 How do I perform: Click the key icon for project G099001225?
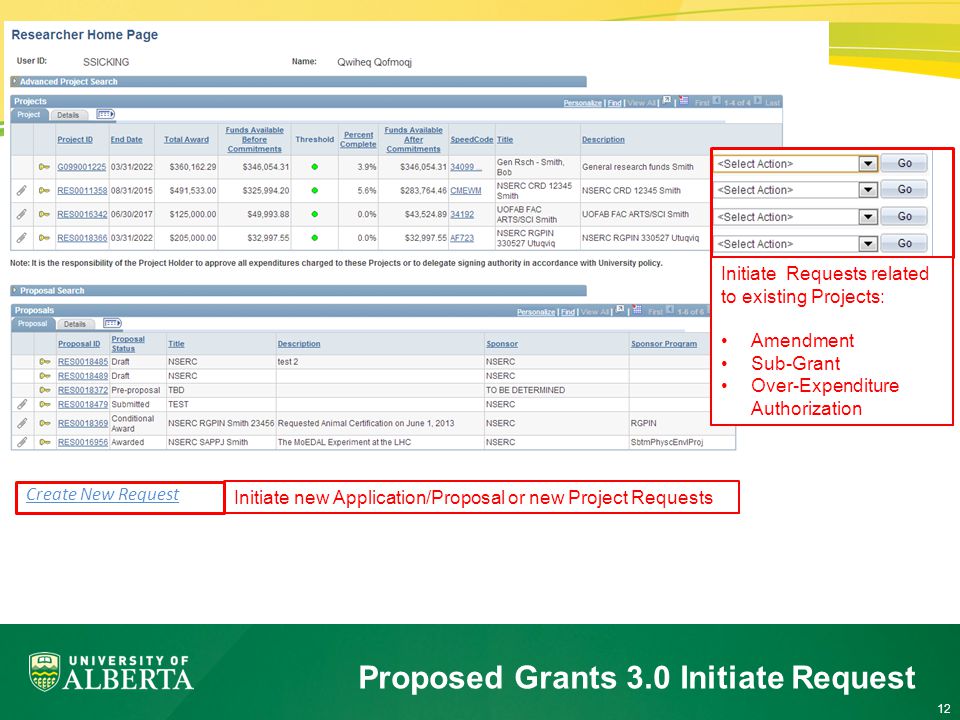tap(44, 167)
